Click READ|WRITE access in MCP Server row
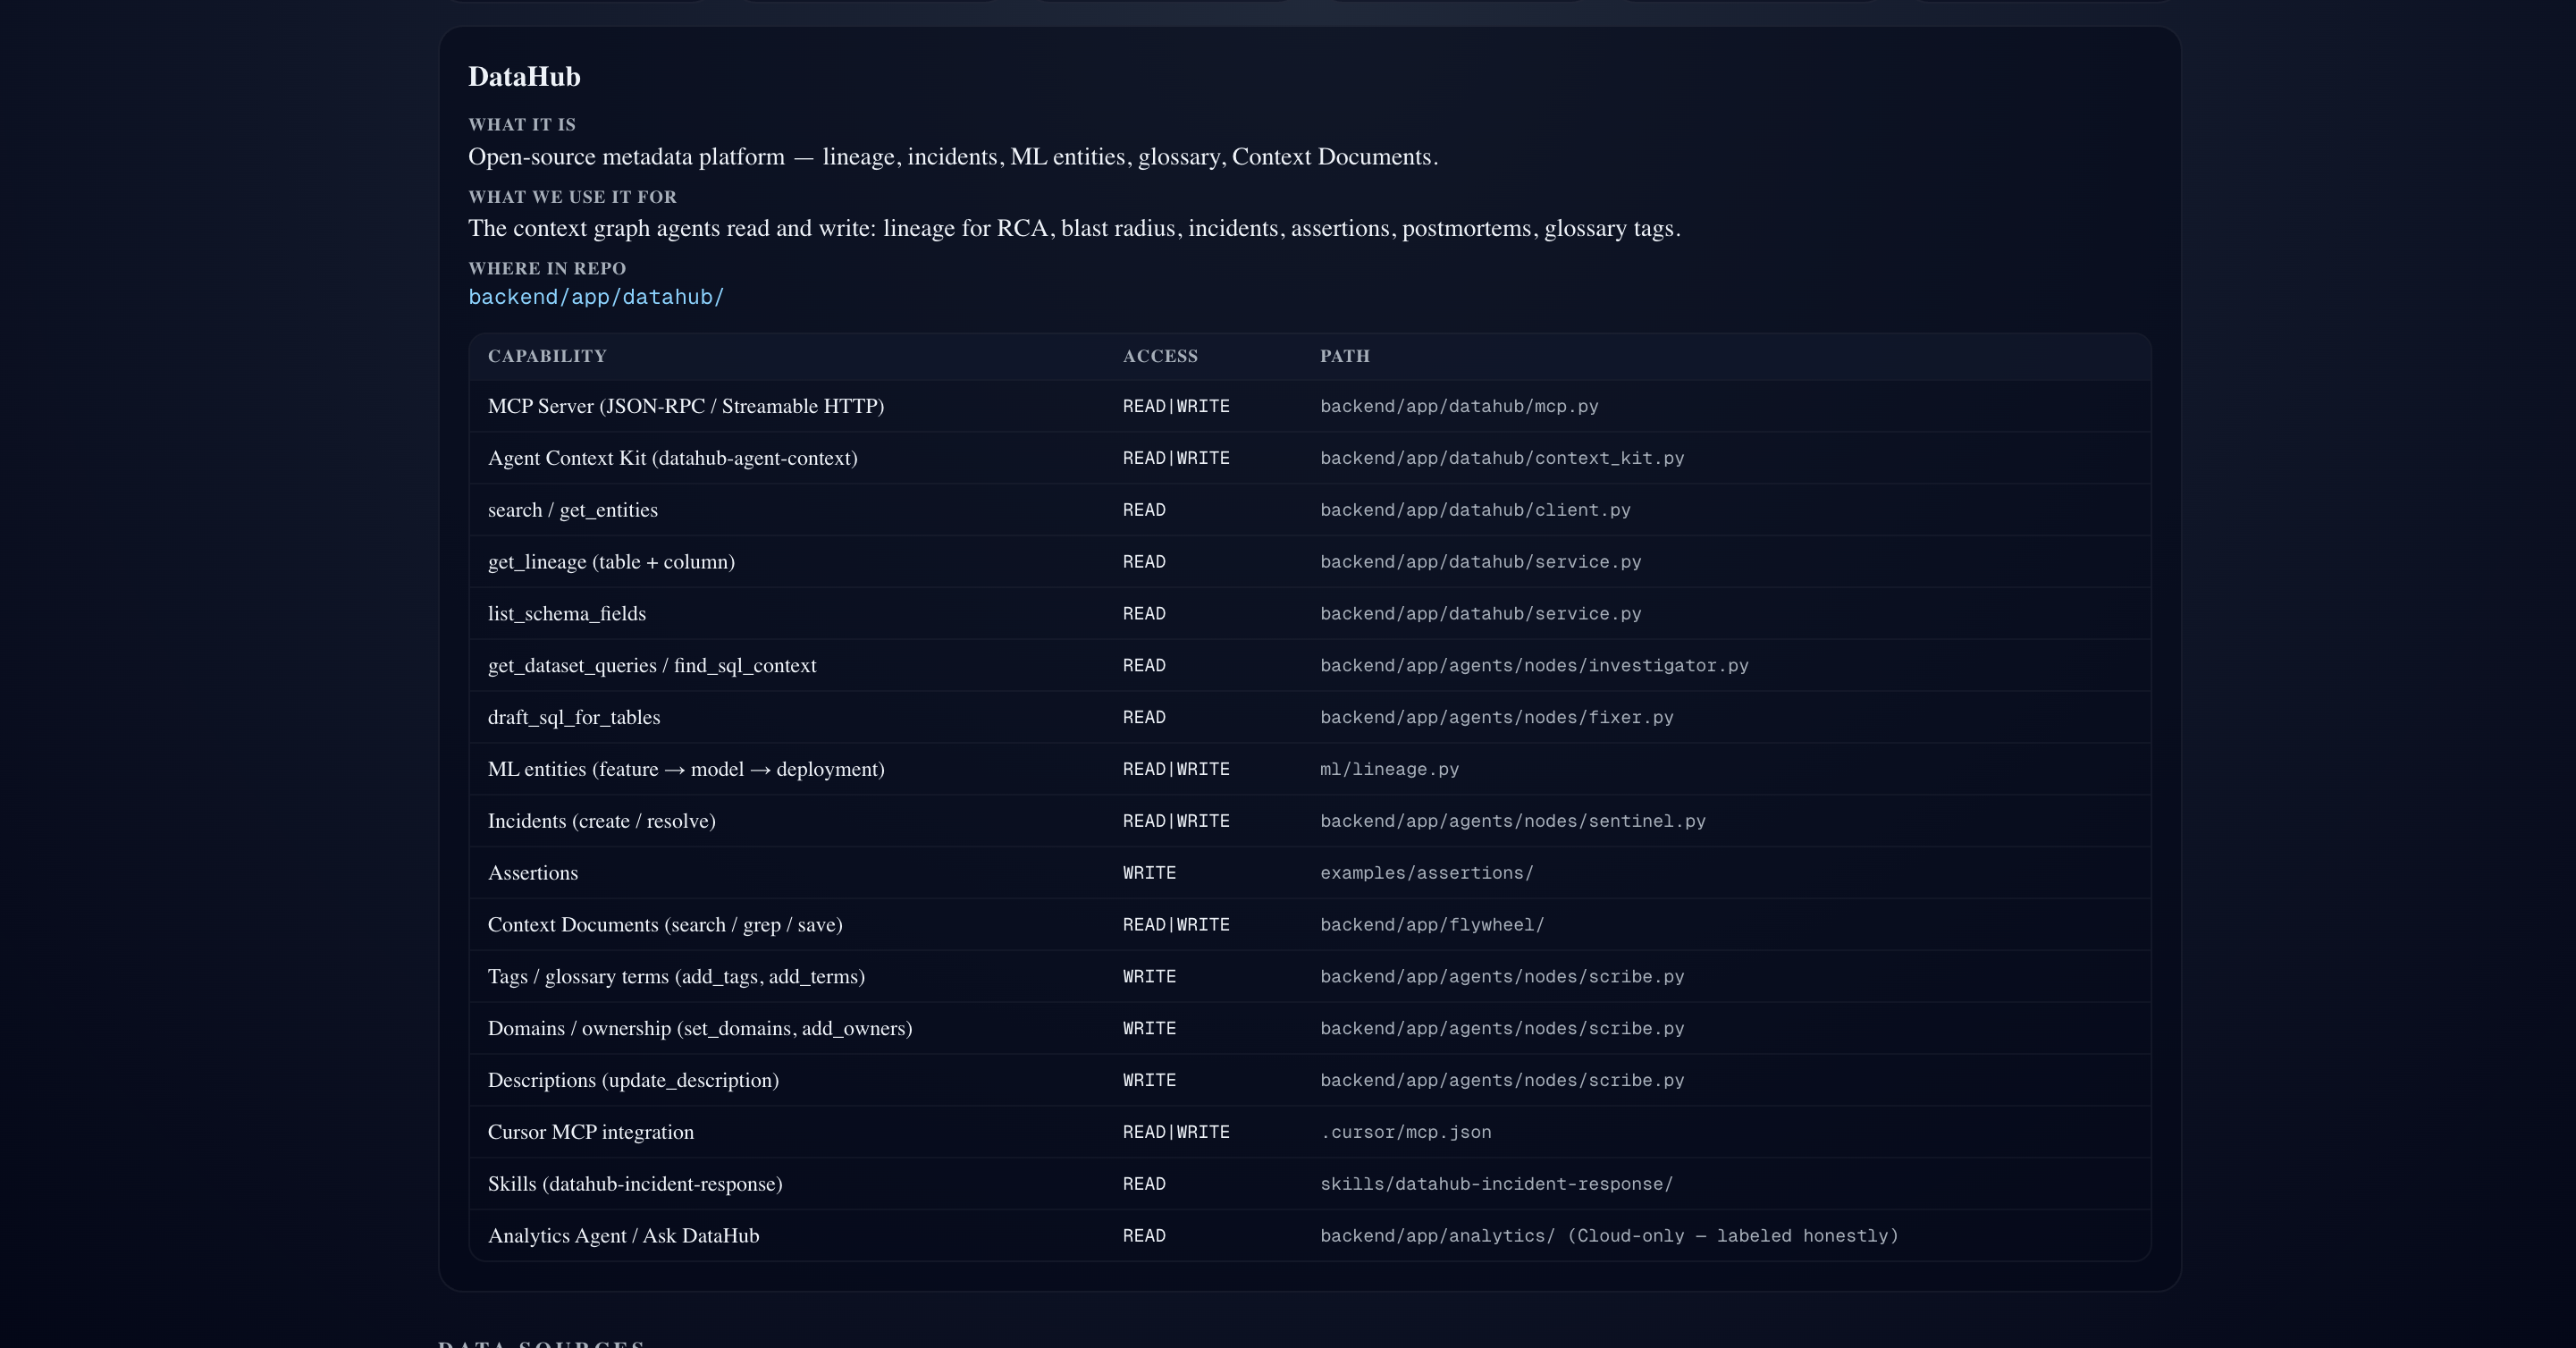Screen dimensions: 2576x1348 [x=1176, y=406]
